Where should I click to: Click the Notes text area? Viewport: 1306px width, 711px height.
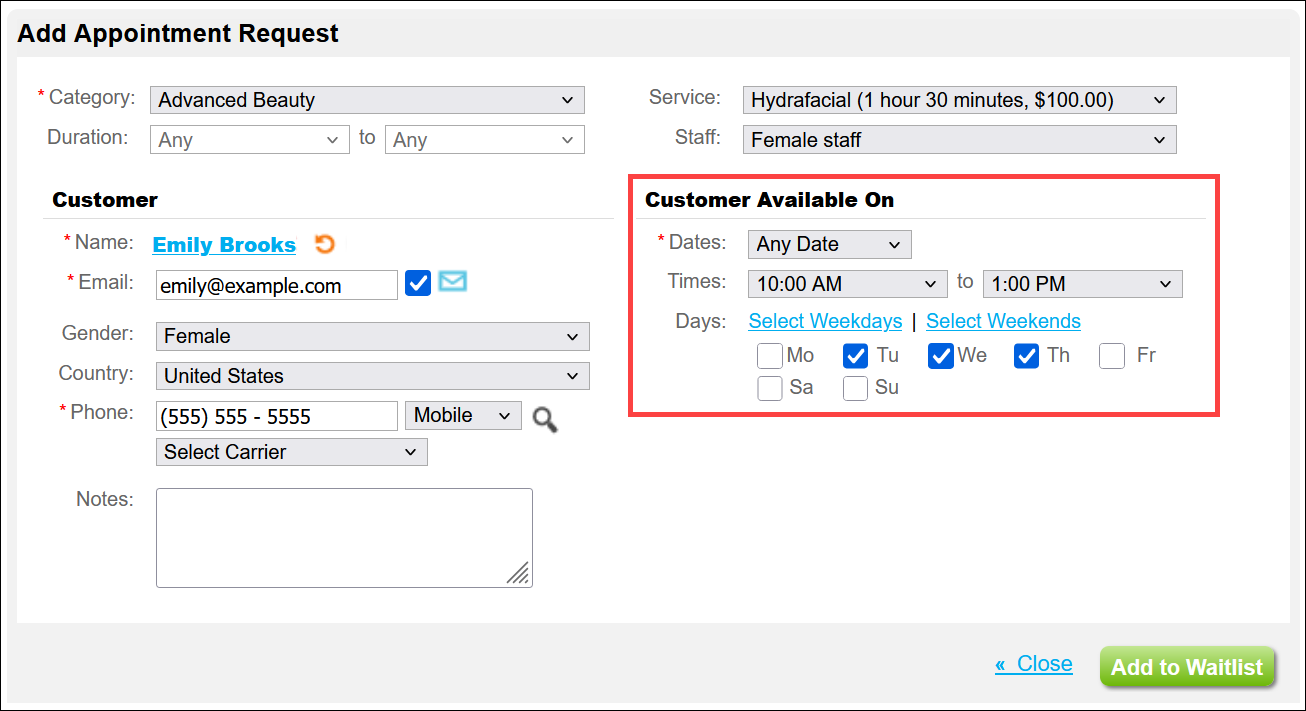344,537
